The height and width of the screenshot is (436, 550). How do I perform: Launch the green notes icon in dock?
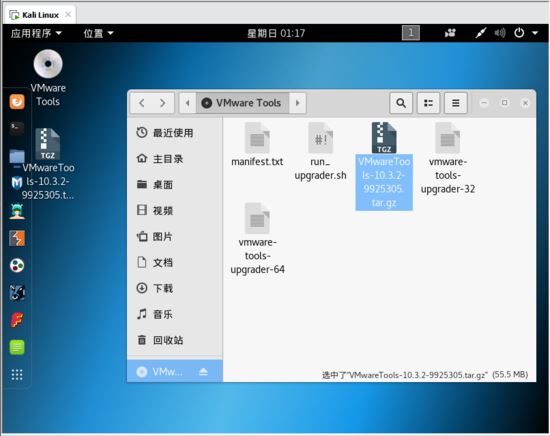tap(17, 347)
